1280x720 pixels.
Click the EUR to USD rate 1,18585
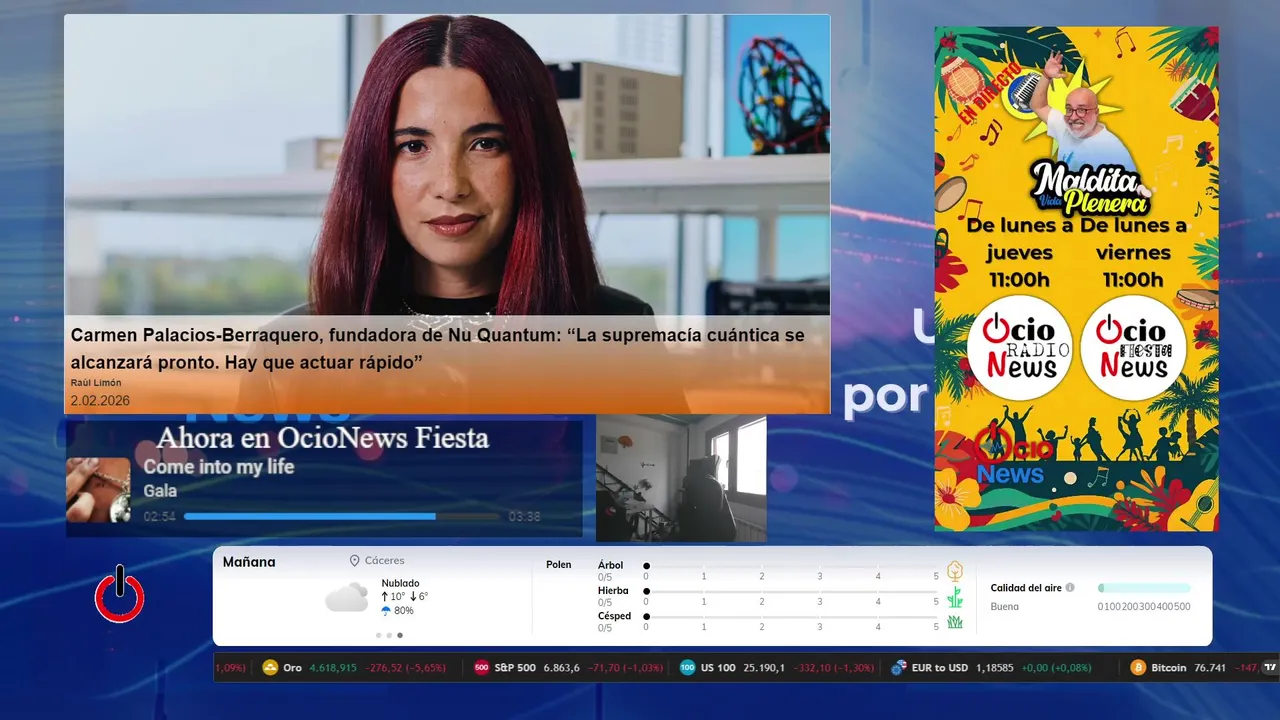[x=995, y=667]
